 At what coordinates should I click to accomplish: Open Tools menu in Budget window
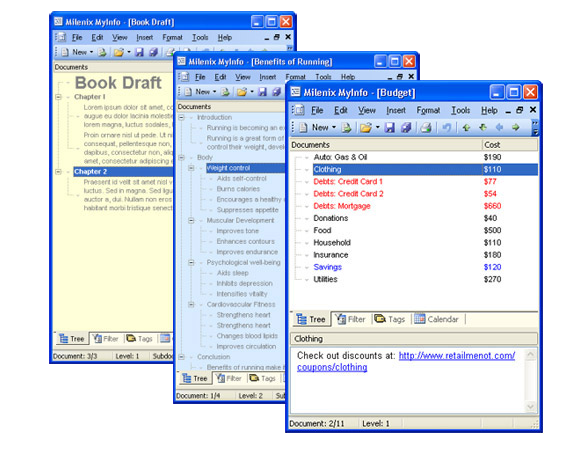coord(460,110)
